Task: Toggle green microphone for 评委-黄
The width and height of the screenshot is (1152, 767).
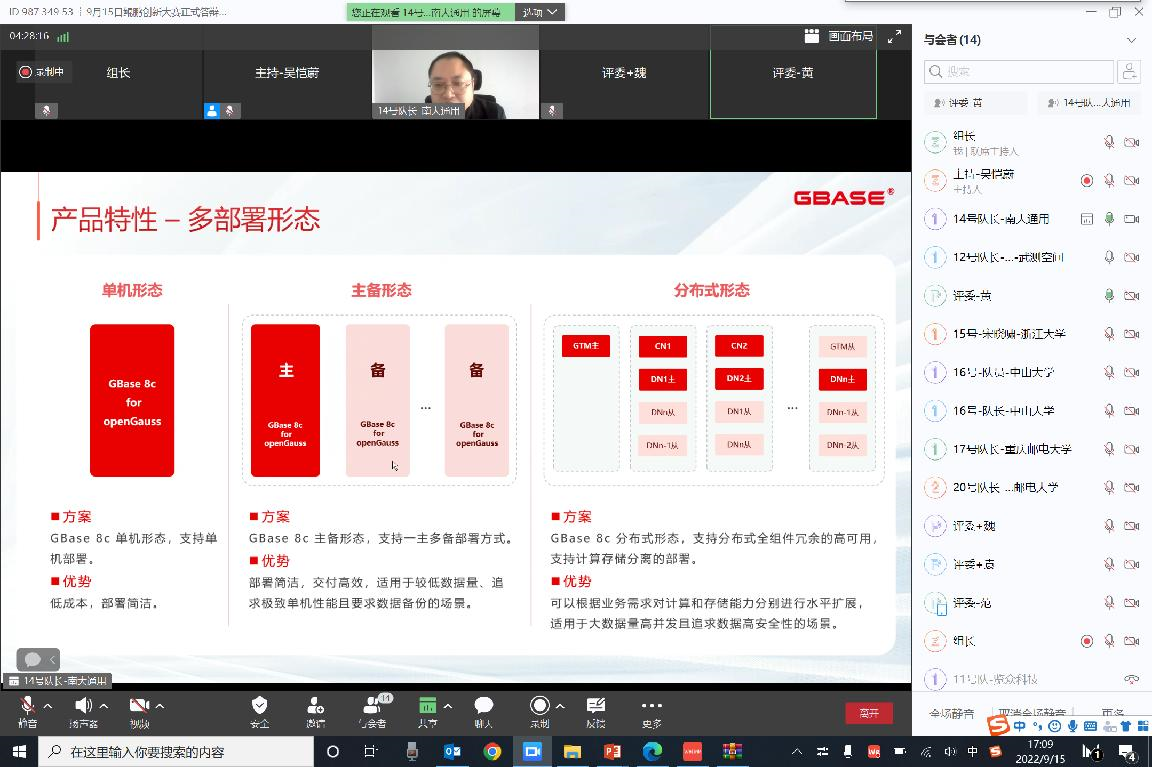Action: coord(1109,295)
